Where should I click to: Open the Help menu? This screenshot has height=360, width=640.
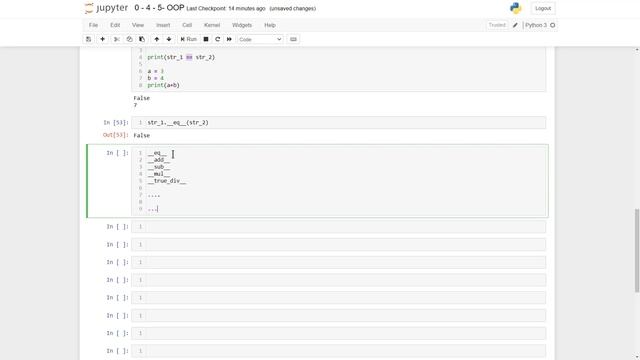pos(270,25)
